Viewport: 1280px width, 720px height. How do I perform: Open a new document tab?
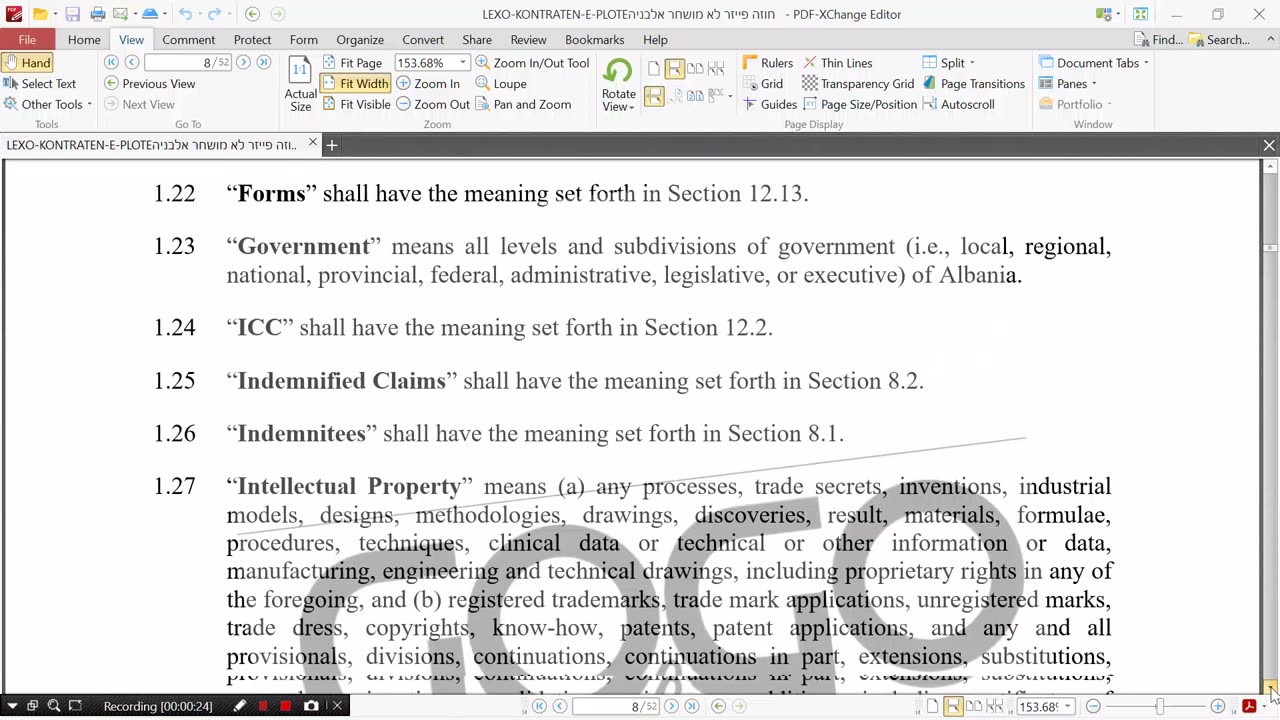coord(332,146)
